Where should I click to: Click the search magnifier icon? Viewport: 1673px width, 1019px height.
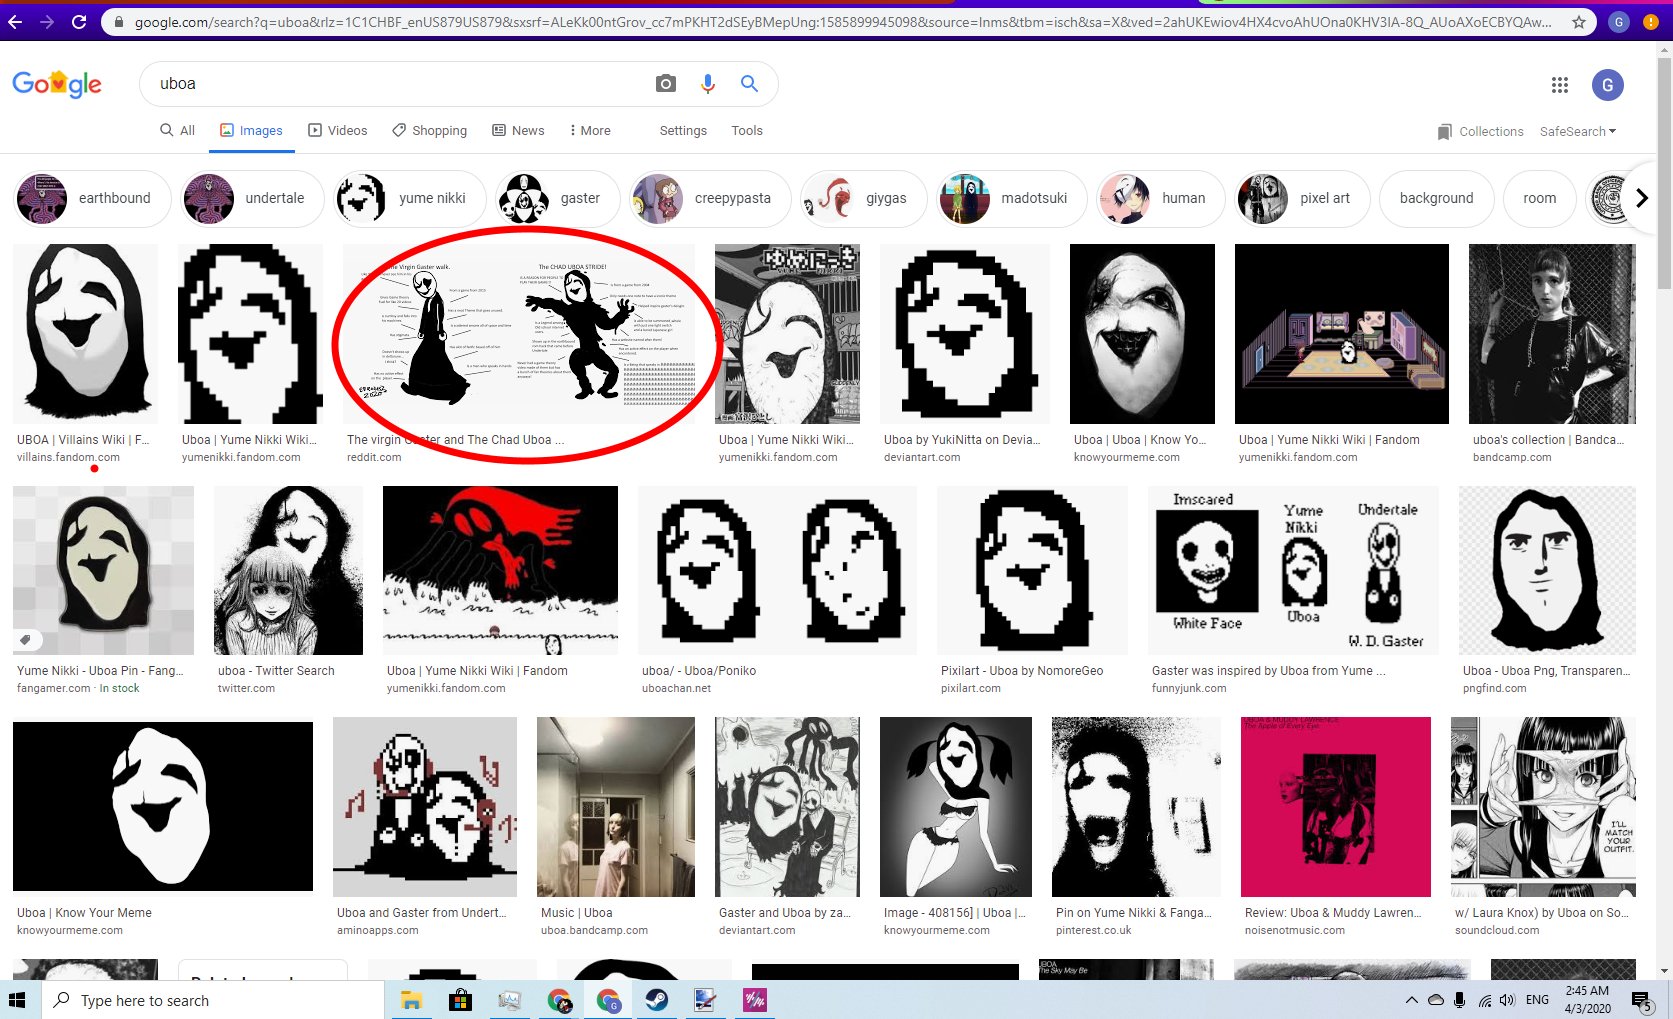click(x=748, y=83)
